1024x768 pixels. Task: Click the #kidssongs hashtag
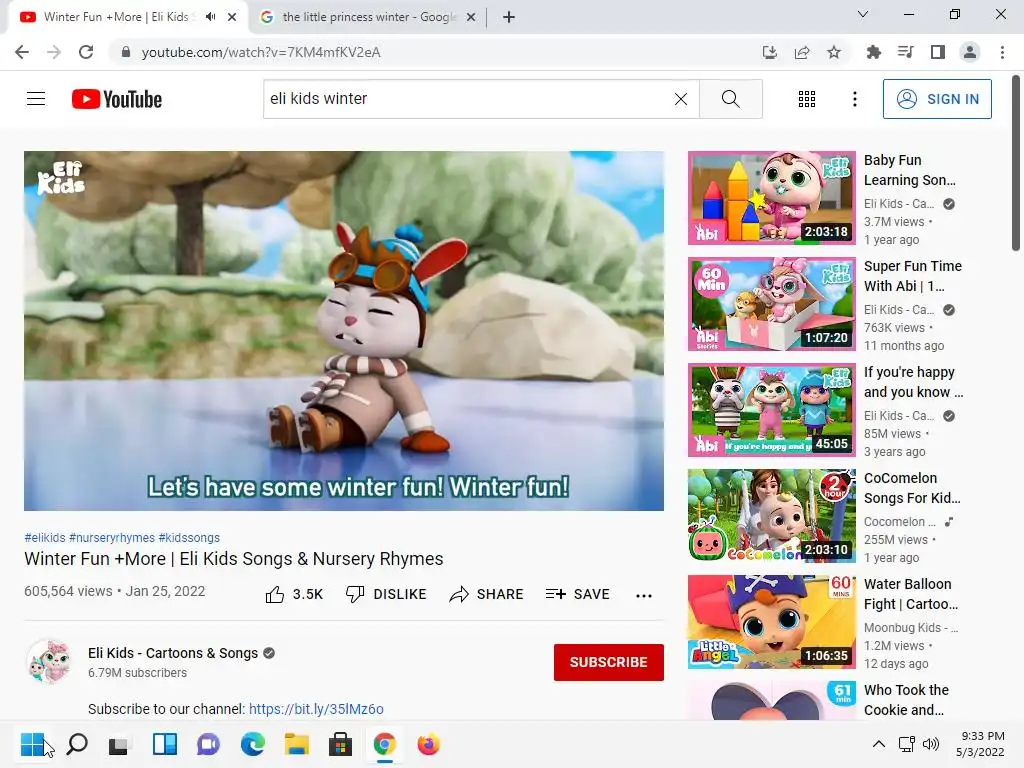pyautogui.click(x=189, y=537)
